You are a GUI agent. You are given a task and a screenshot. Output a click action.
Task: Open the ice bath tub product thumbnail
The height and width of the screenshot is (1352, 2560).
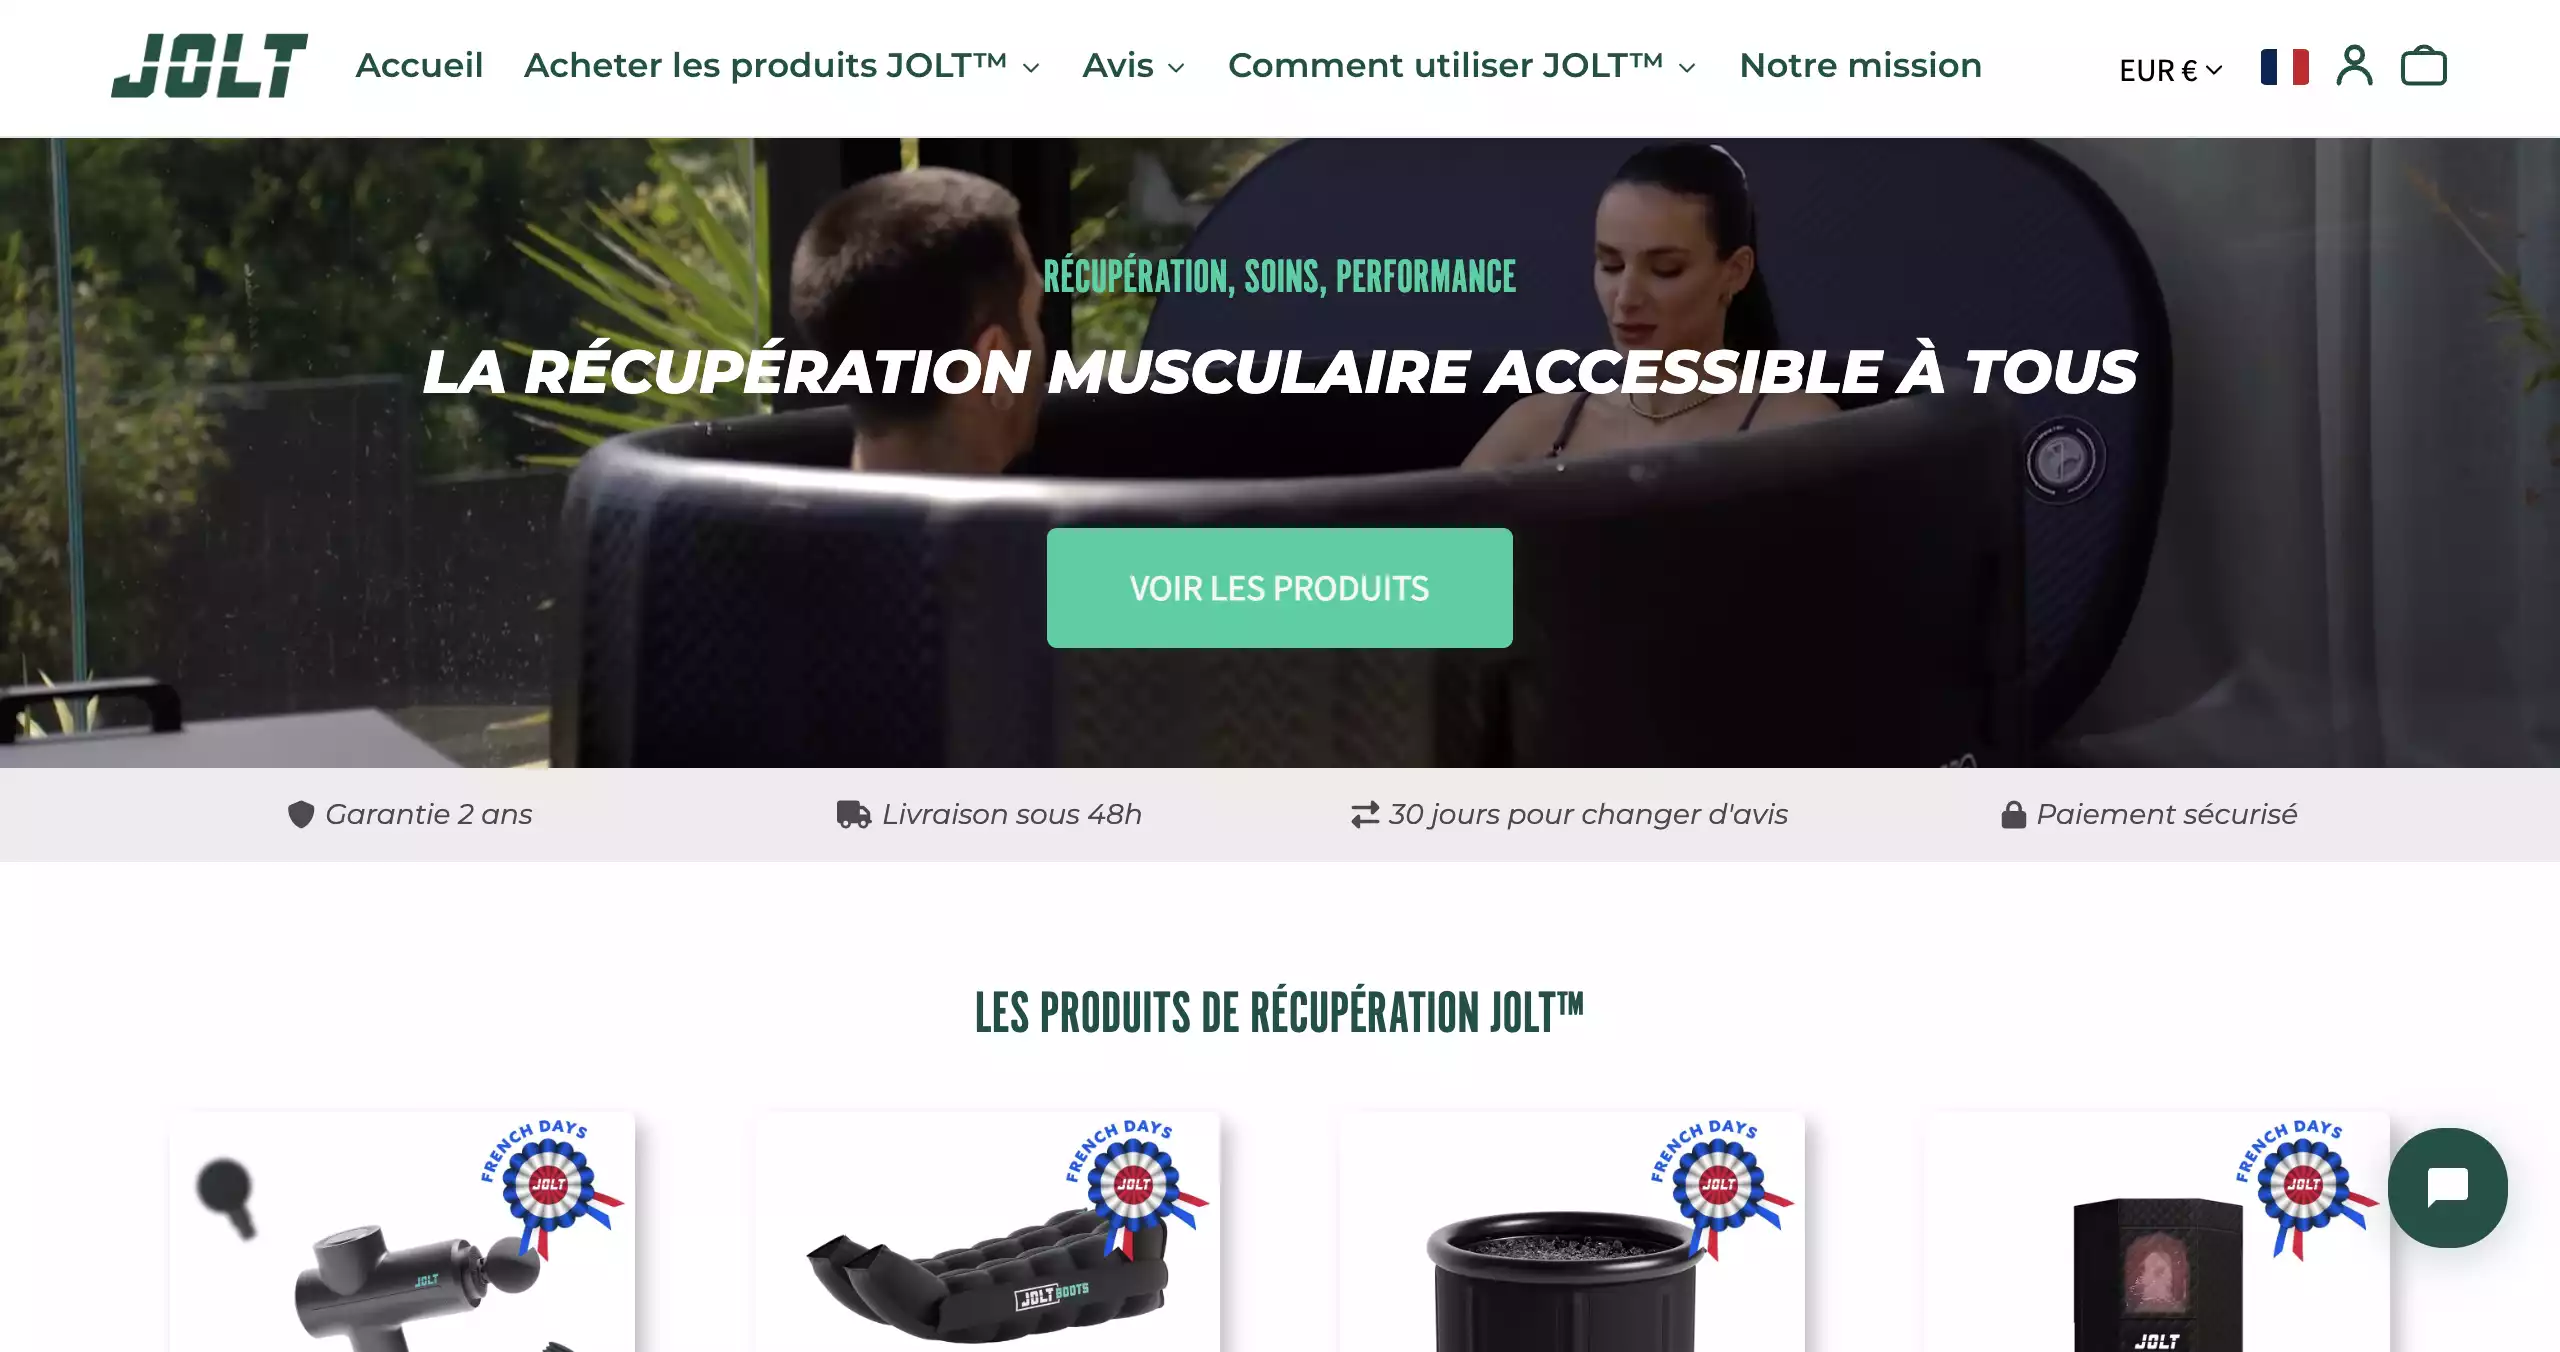pyautogui.click(x=1572, y=1232)
